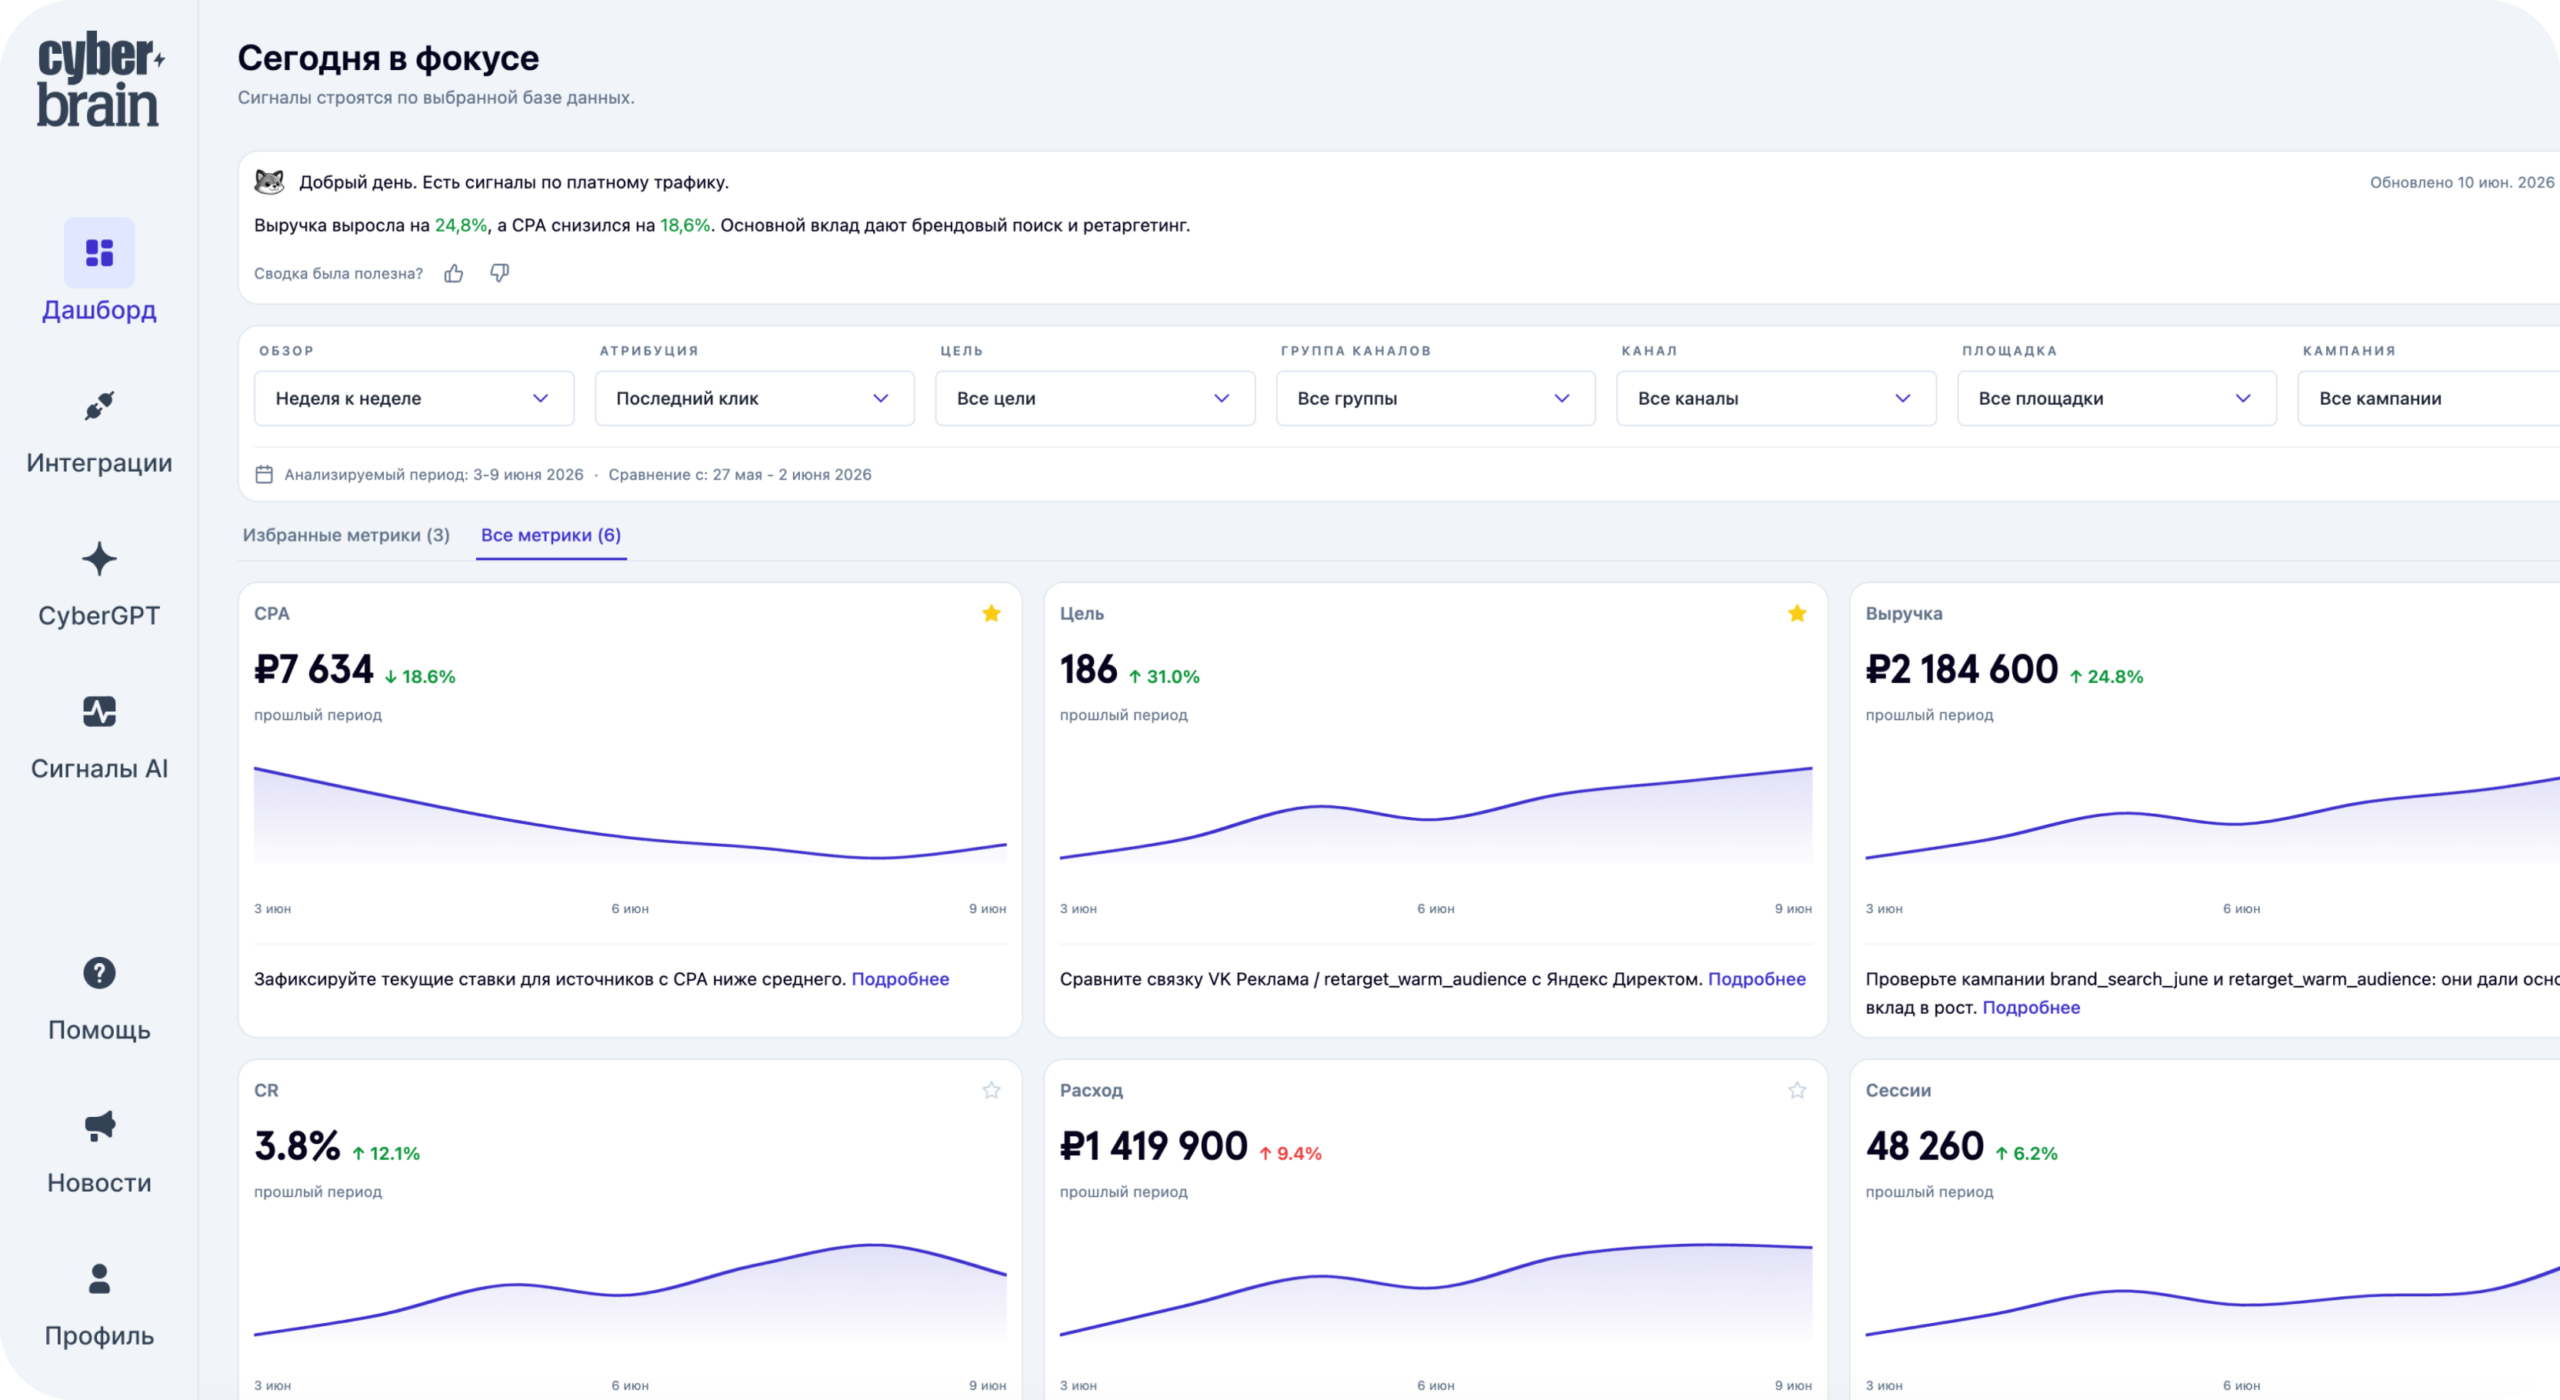Image resolution: width=2560 pixels, height=1400 pixels.
Task: Open the Сигналы AI pulse icon
Action: pos(99,712)
